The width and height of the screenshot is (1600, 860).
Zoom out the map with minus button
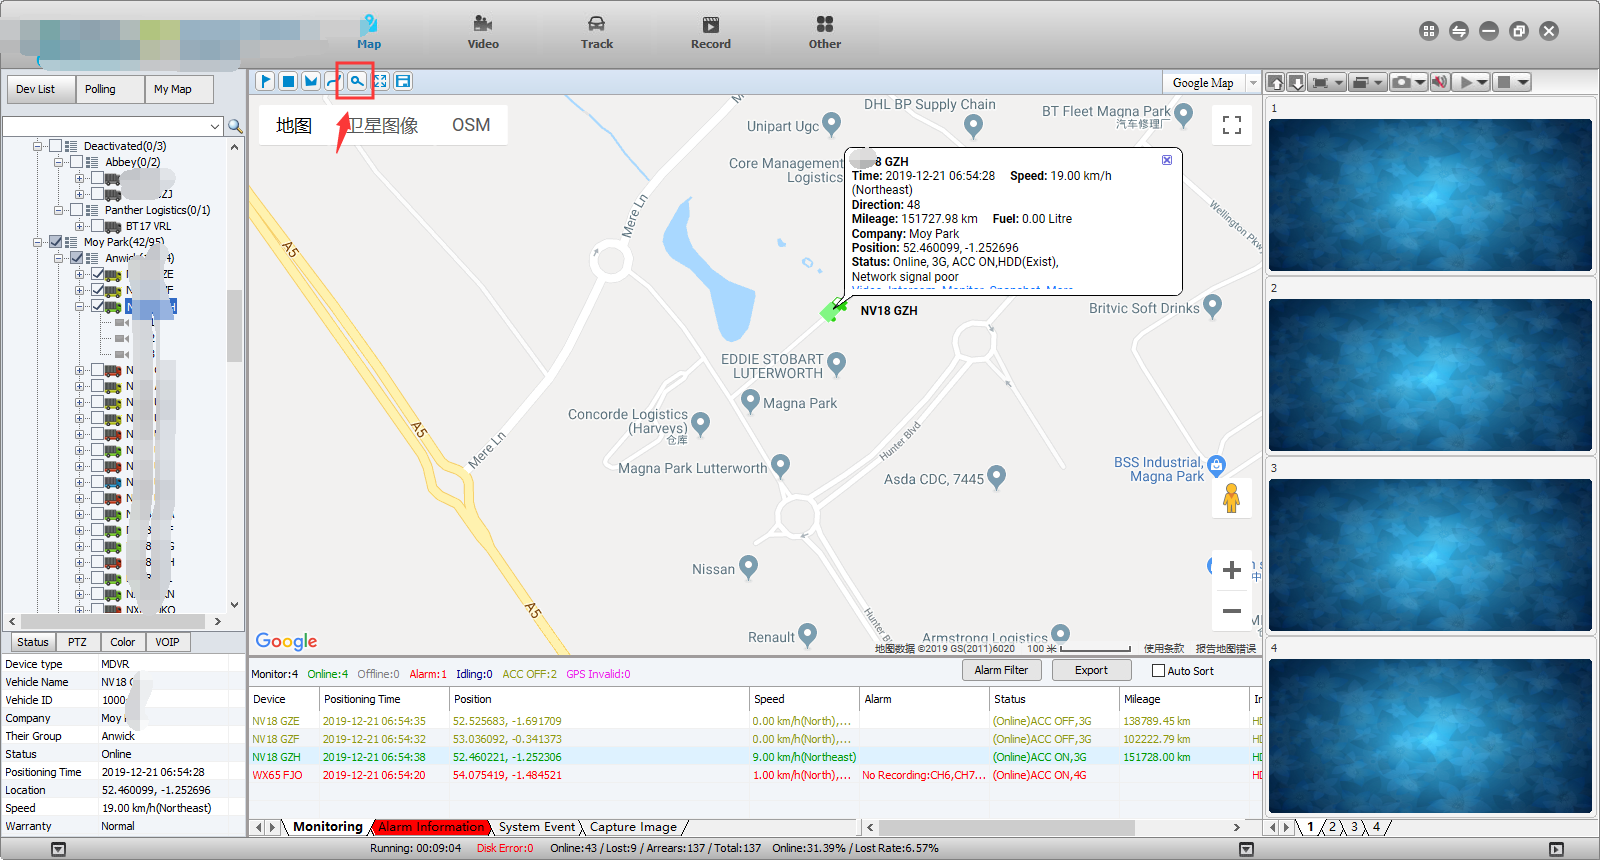point(1232,610)
